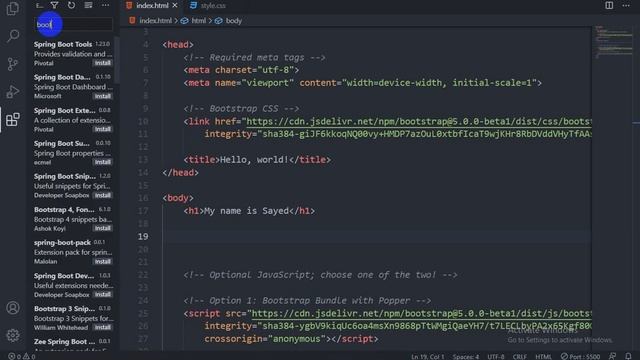This screenshot has width=640, height=360.
Task: Open the Run and Debug view
Action: point(13,91)
